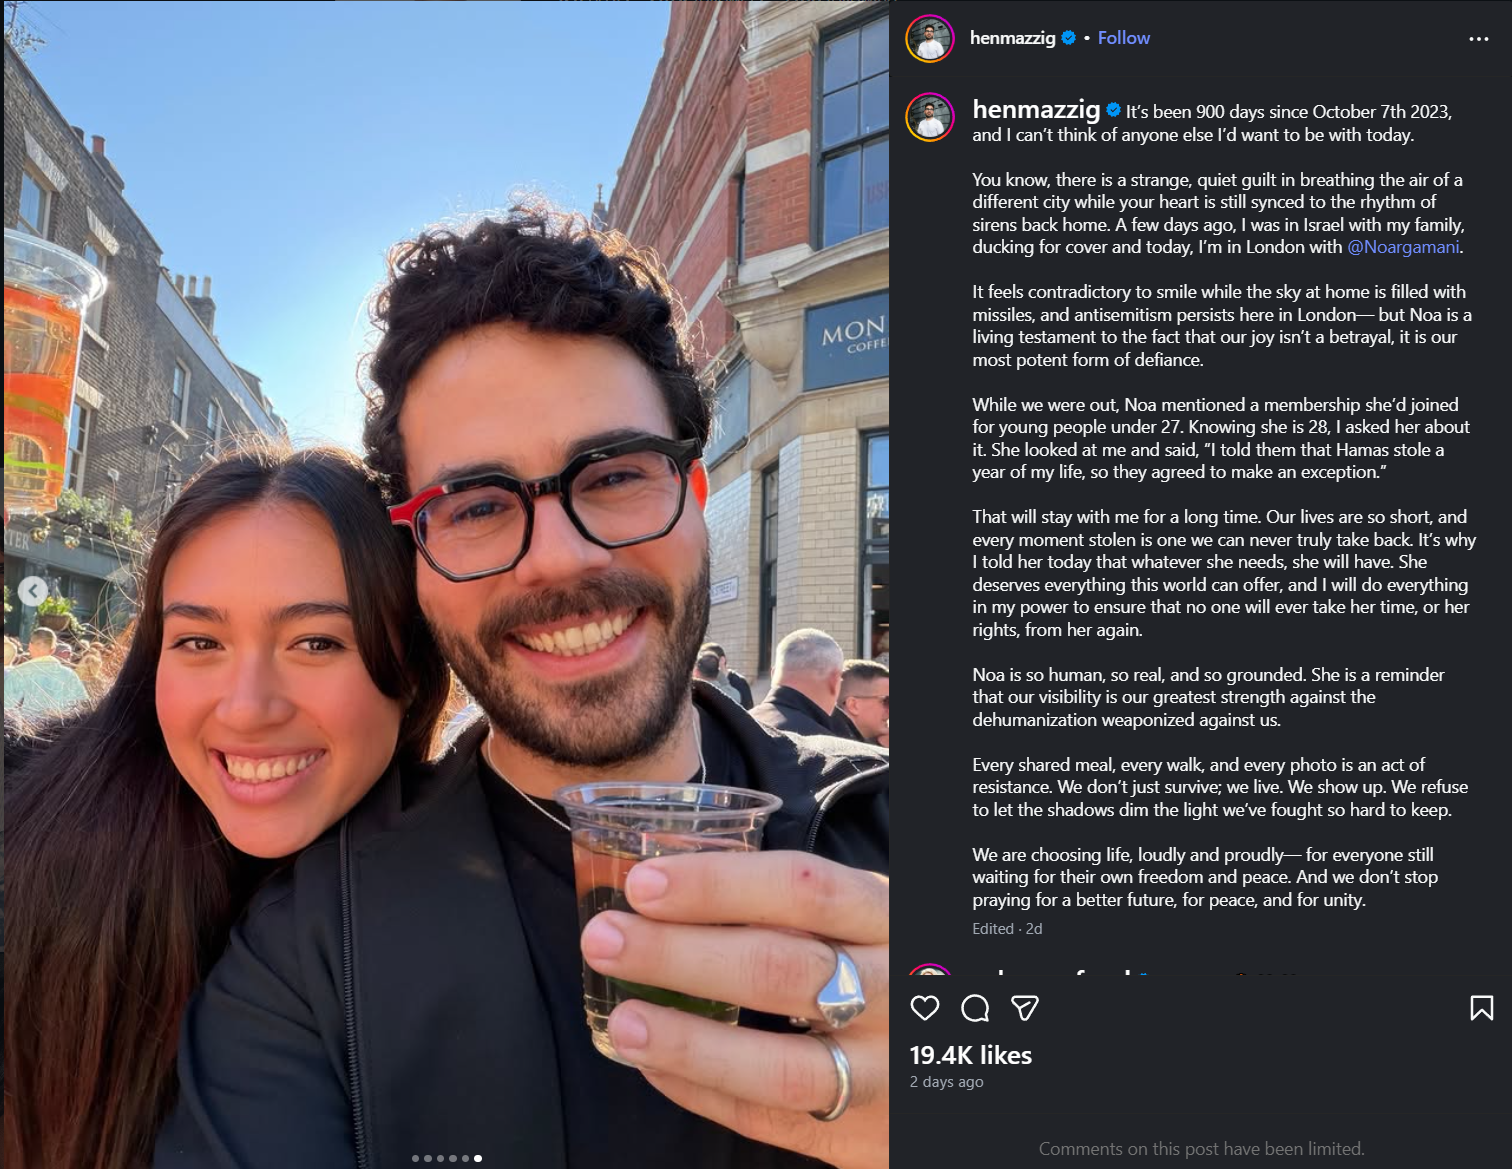This screenshot has height=1169, width=1512.
Task: Like the post with the heart icon
Action: coord(925,1008)
